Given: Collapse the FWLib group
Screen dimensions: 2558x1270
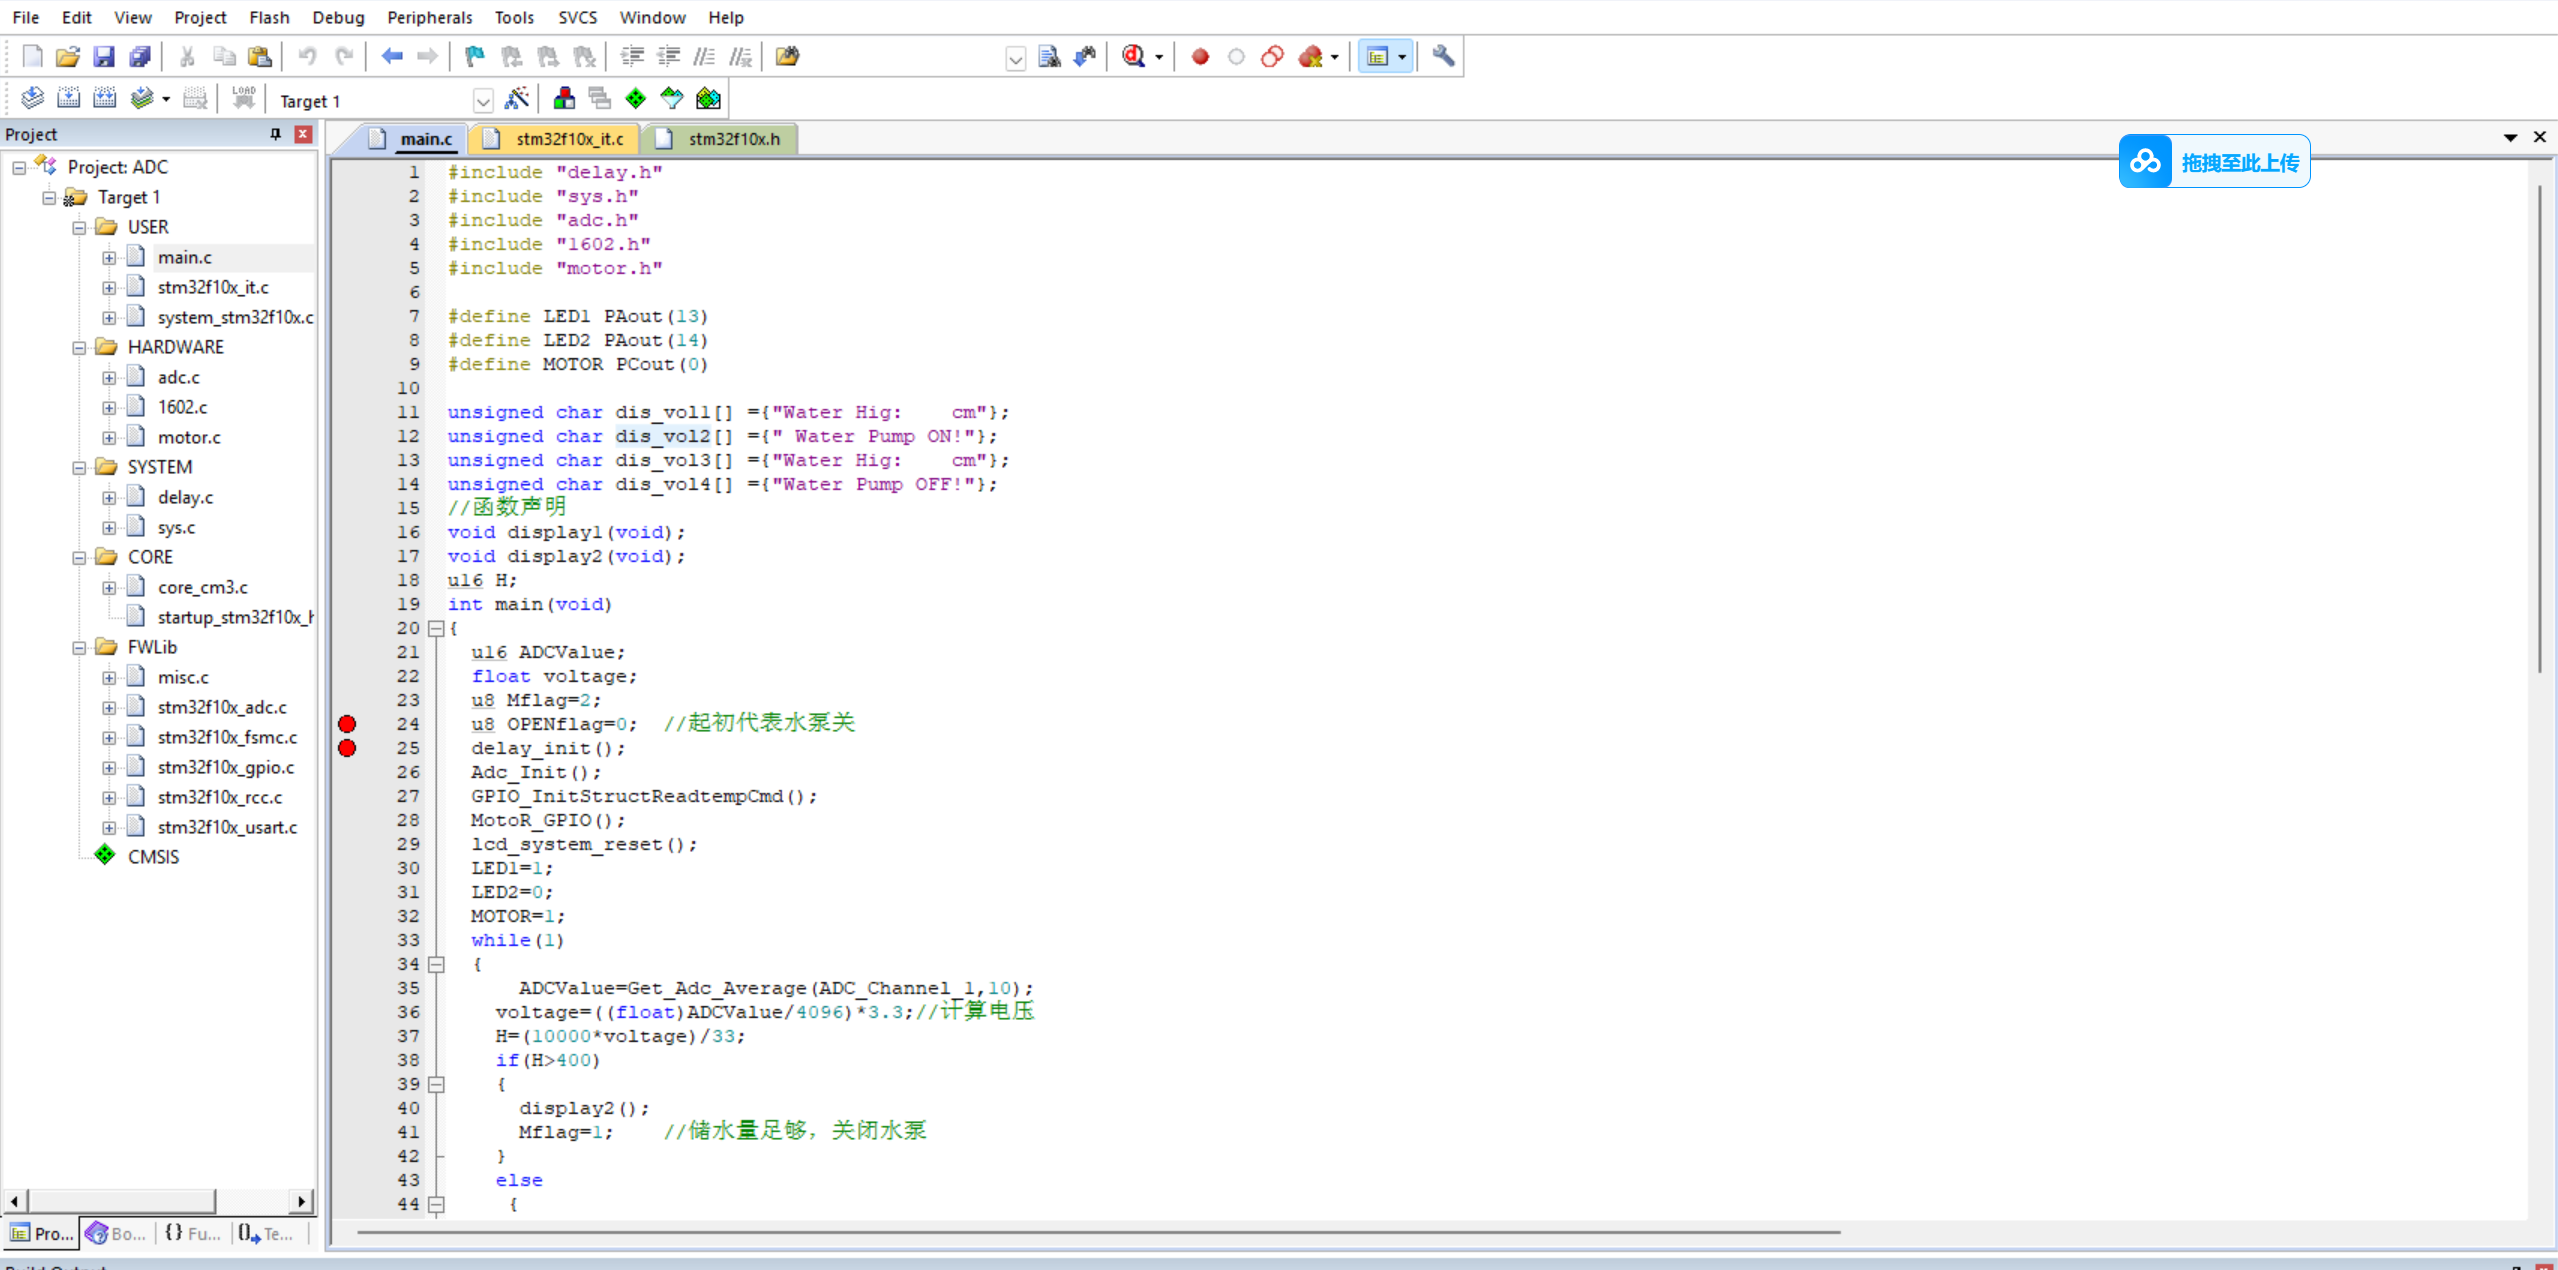Looking at the screenshot, I should [79, 648].
